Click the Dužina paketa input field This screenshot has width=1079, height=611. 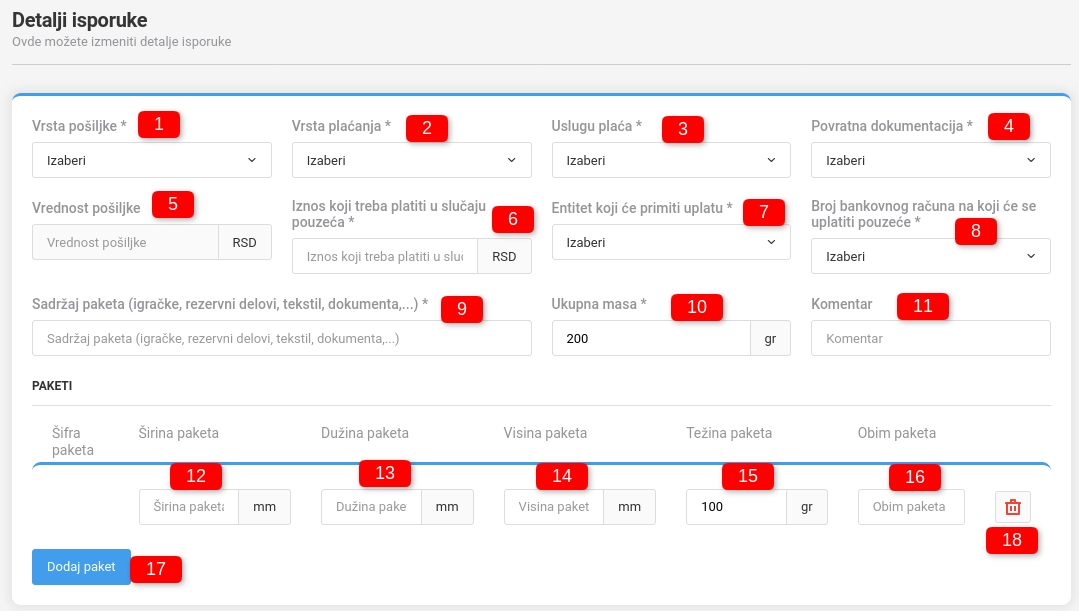371,507
